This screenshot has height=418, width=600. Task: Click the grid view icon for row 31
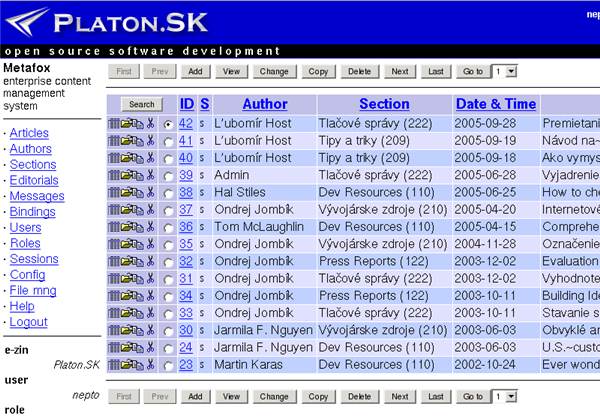pyautogui.click(x=114, y=278)
